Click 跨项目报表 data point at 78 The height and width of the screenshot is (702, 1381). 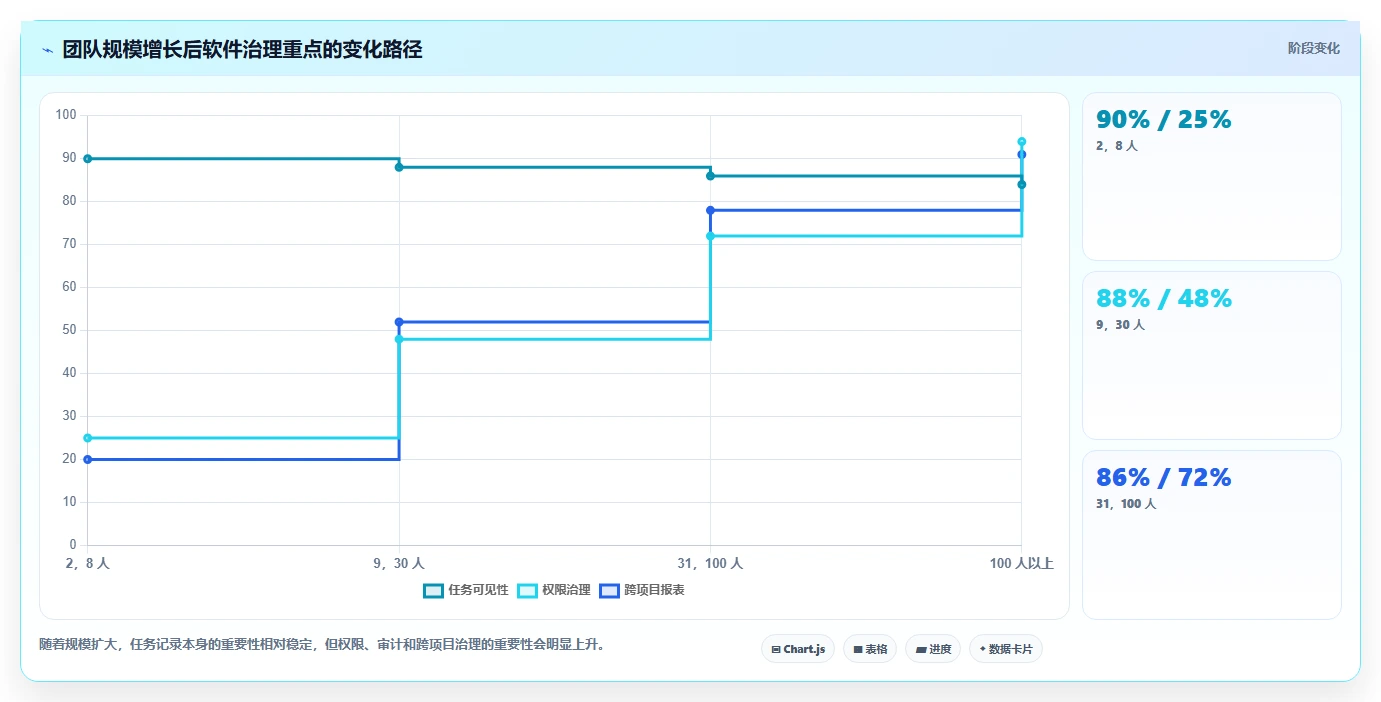click(x=710, y=210)
